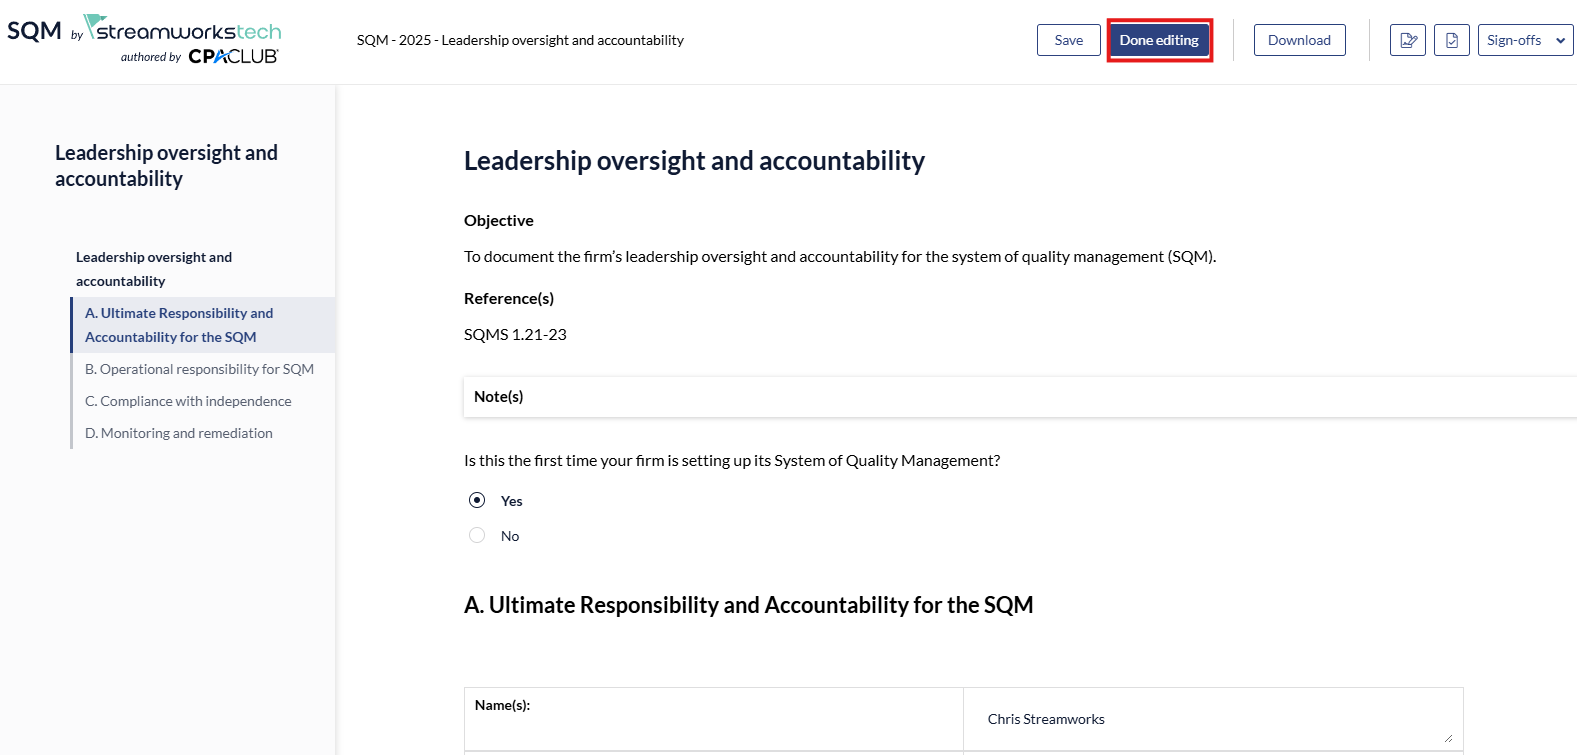Image resolution: width=1577 pixels, height=755 pixels.
Task: Select the Yes radio button
Action: point(477,500)
